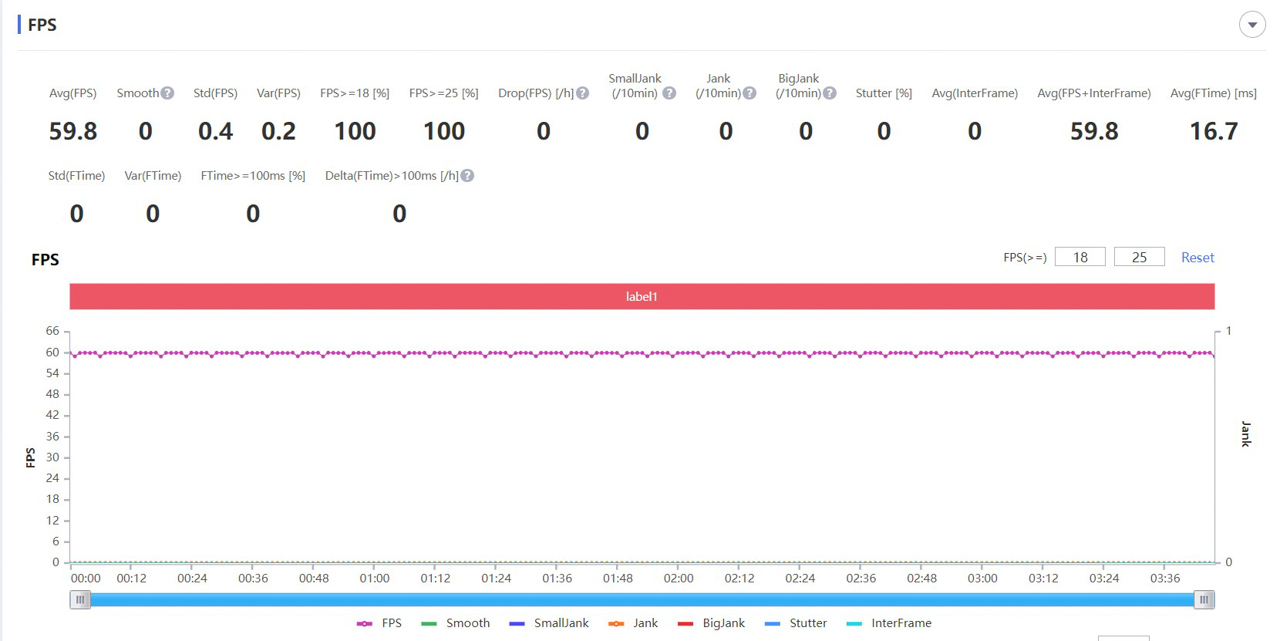Open the SmallJank help tooltip icon
Image resolution: width=1280 pixels, height=641 pixels.
pos(669,93)
